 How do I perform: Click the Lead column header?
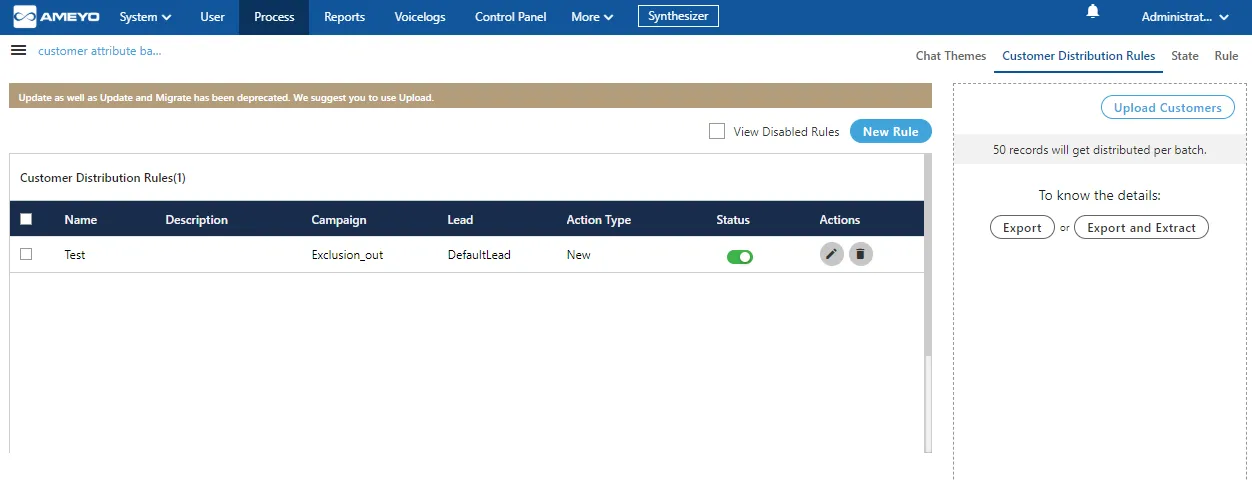pos(460,220)
